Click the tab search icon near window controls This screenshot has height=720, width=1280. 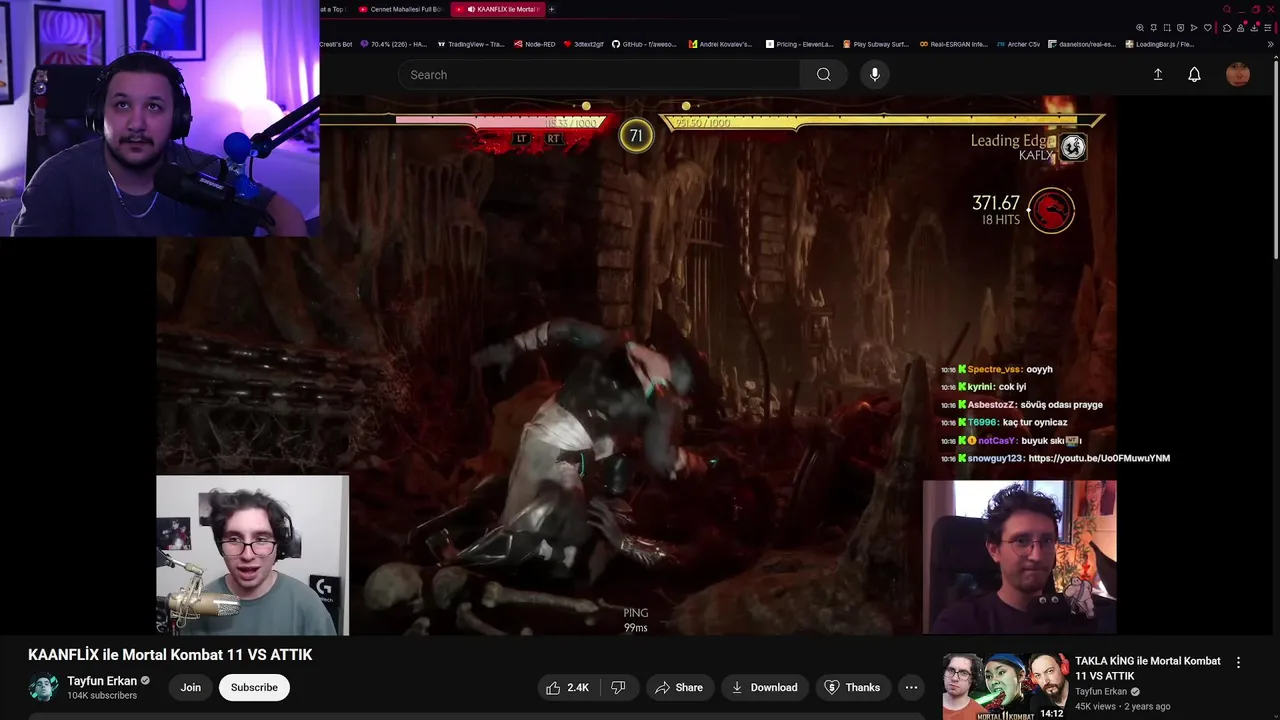point(1227,9)
